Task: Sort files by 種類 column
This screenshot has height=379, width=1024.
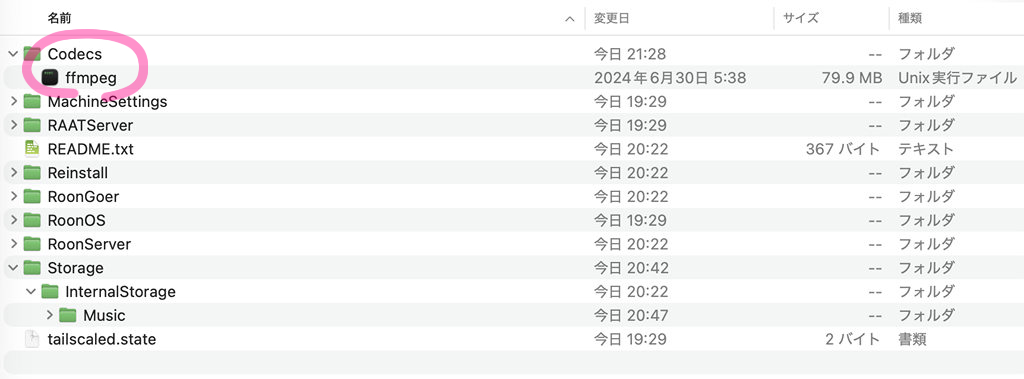Action: [910, 18]
